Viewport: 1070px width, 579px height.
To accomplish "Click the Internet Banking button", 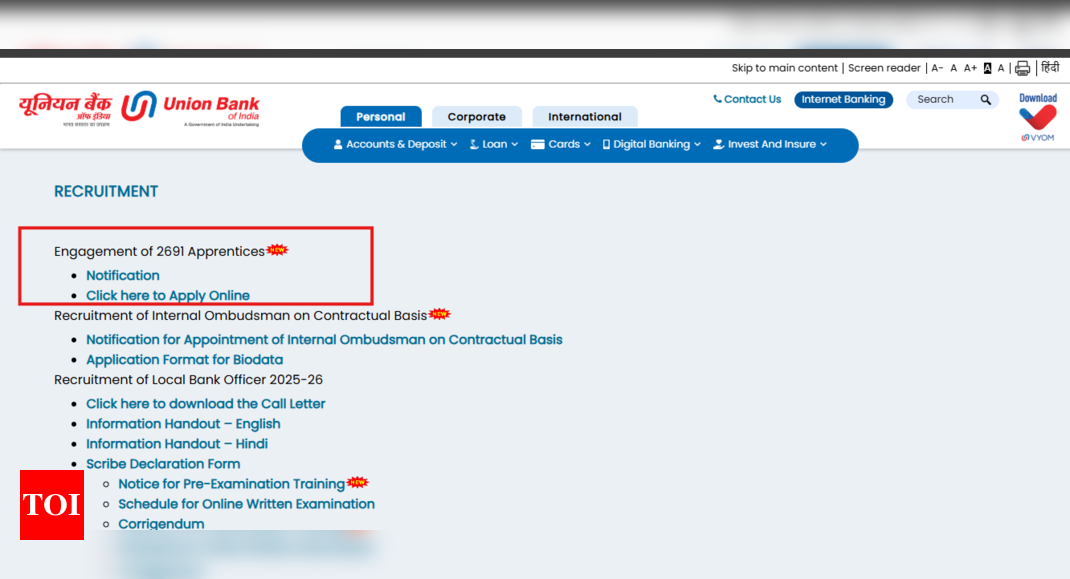I will pyautogui.click(x=843, y=100).
